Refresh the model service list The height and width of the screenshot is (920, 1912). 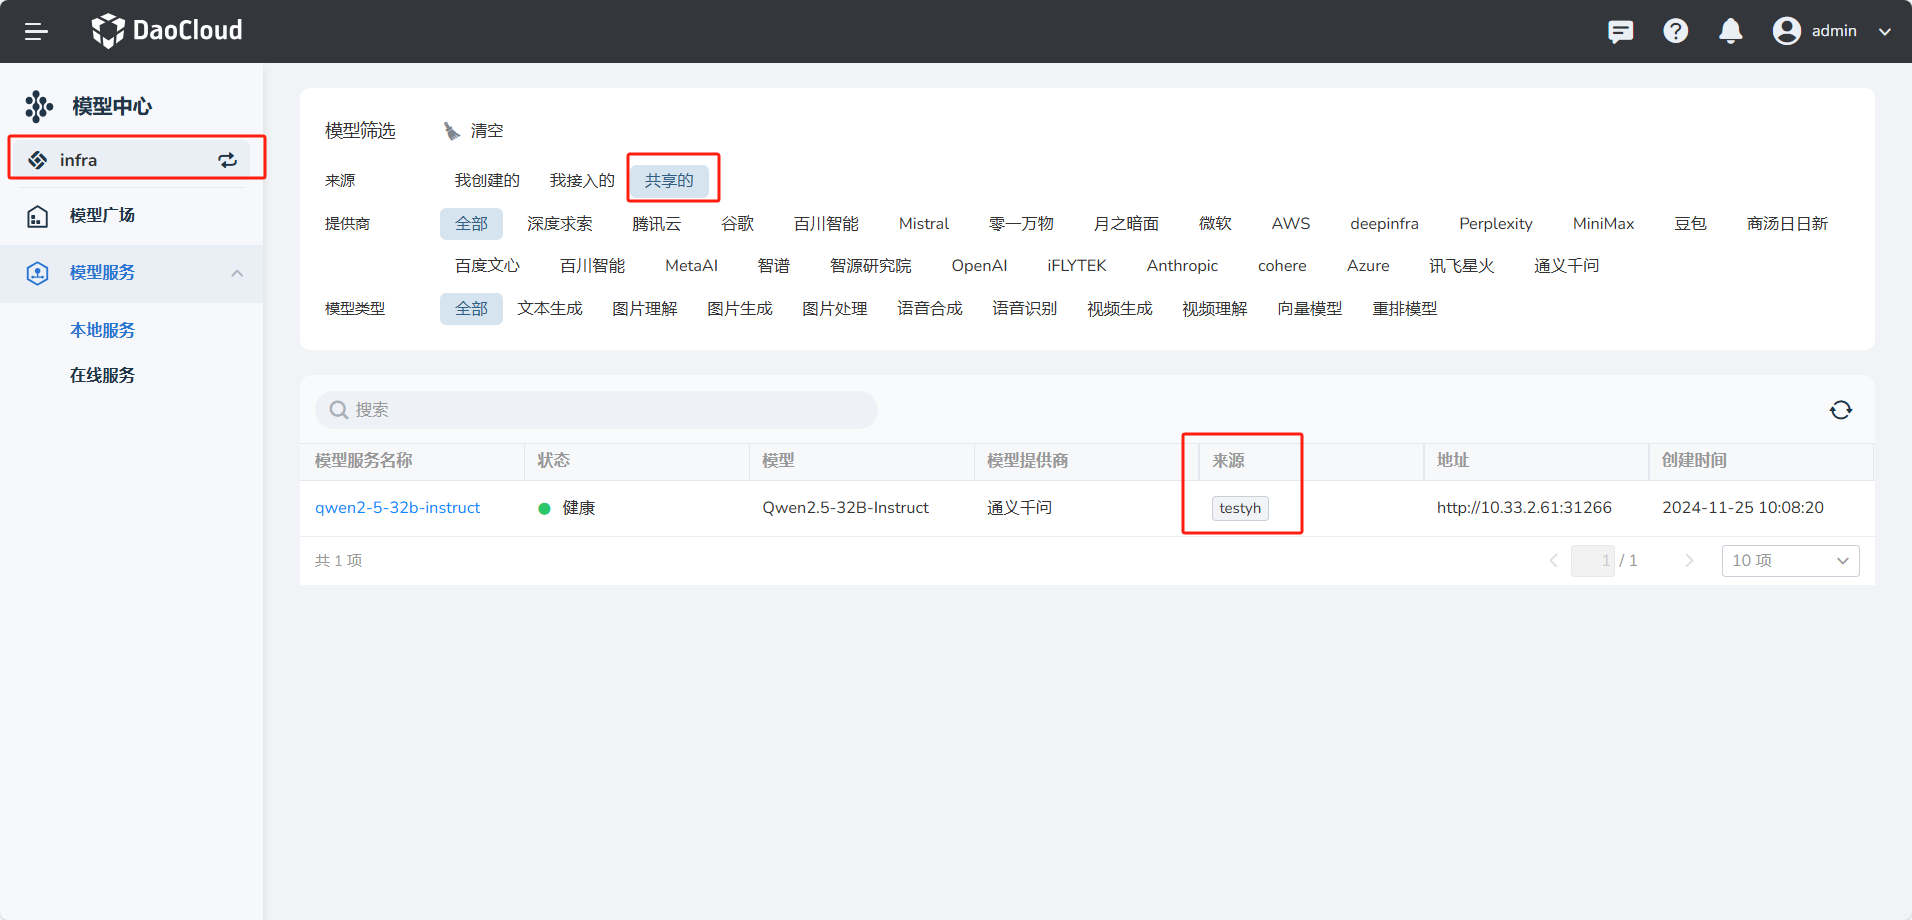1841,410
